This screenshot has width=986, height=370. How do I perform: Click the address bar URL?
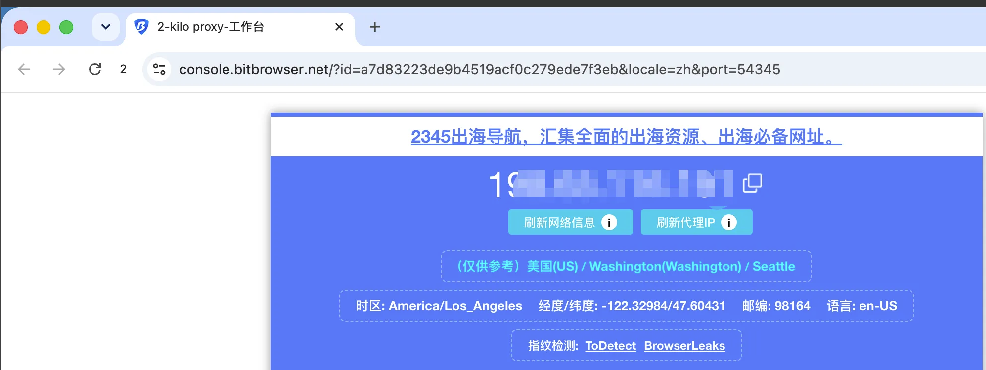point(480,69)
